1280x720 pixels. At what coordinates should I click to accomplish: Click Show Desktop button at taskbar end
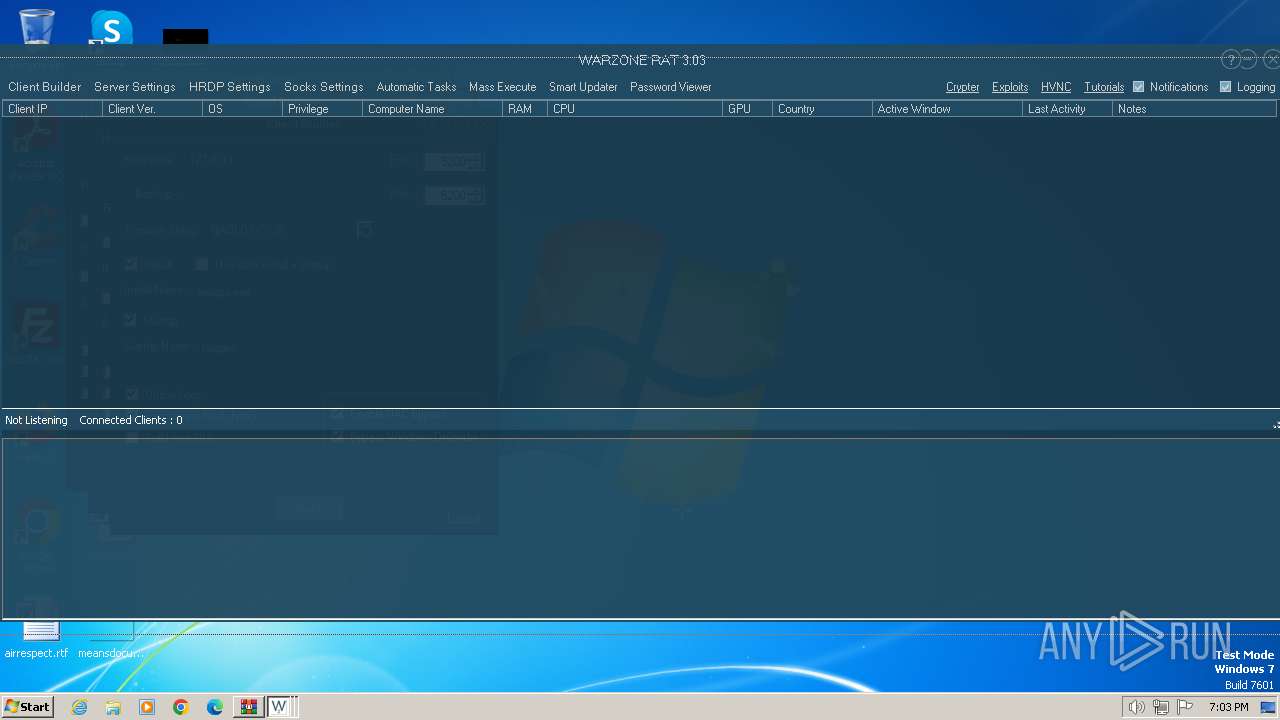pos(1268,707)
